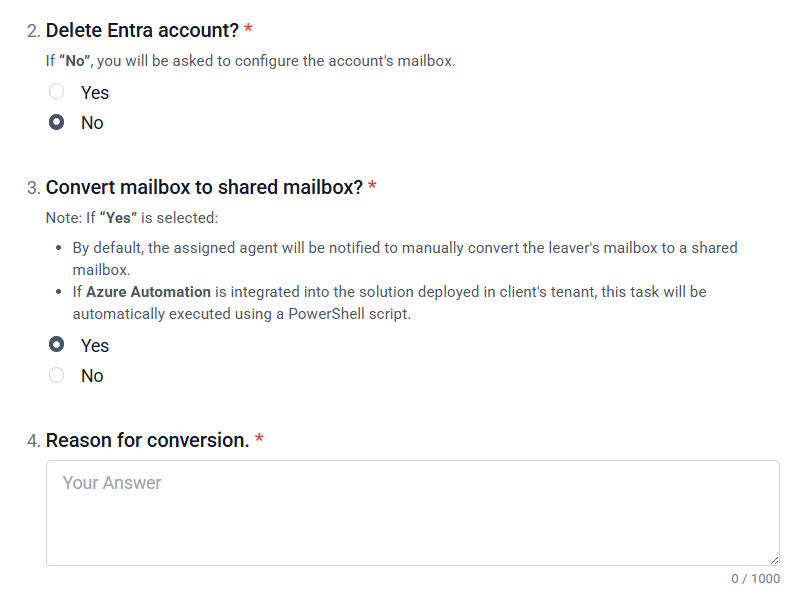
Task: Click the "Yes" label under Delete Entra account
Action: click(95, 93)
